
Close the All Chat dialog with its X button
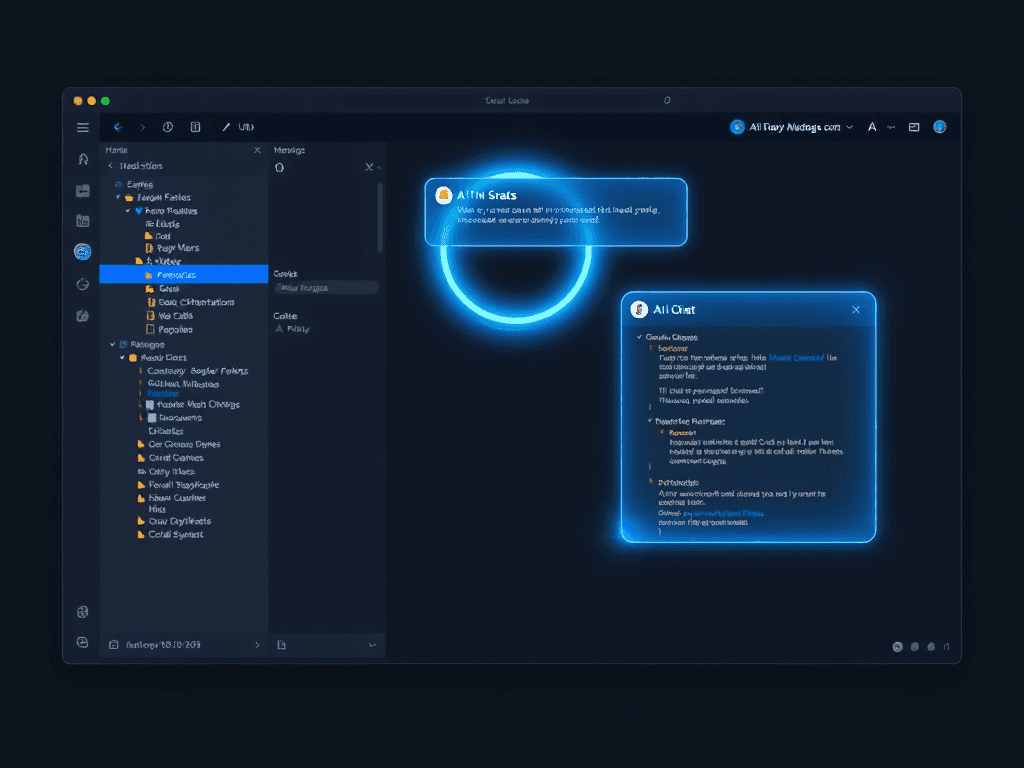pyautogui.click(x=856, y=310)
